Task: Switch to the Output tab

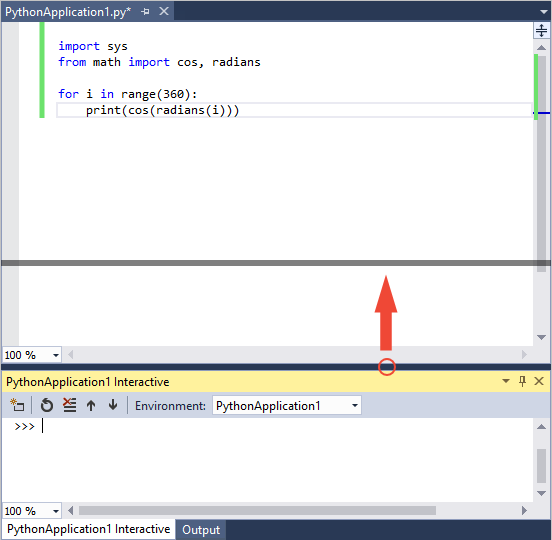Action: pyautogui.click(x=201, y=530)
